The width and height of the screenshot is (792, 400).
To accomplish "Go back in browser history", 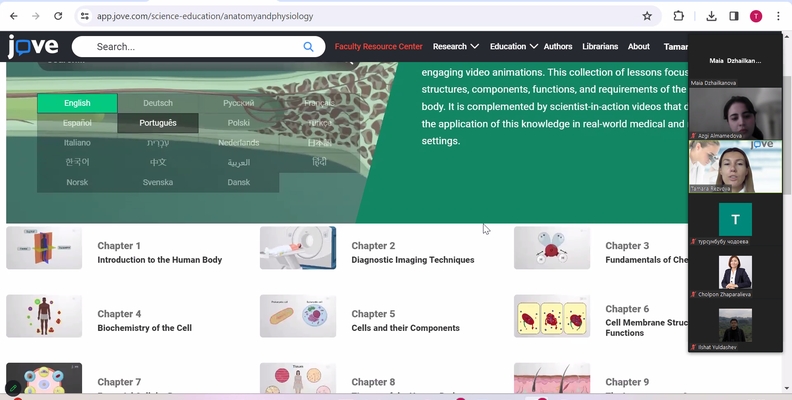I will pos(14,16).
